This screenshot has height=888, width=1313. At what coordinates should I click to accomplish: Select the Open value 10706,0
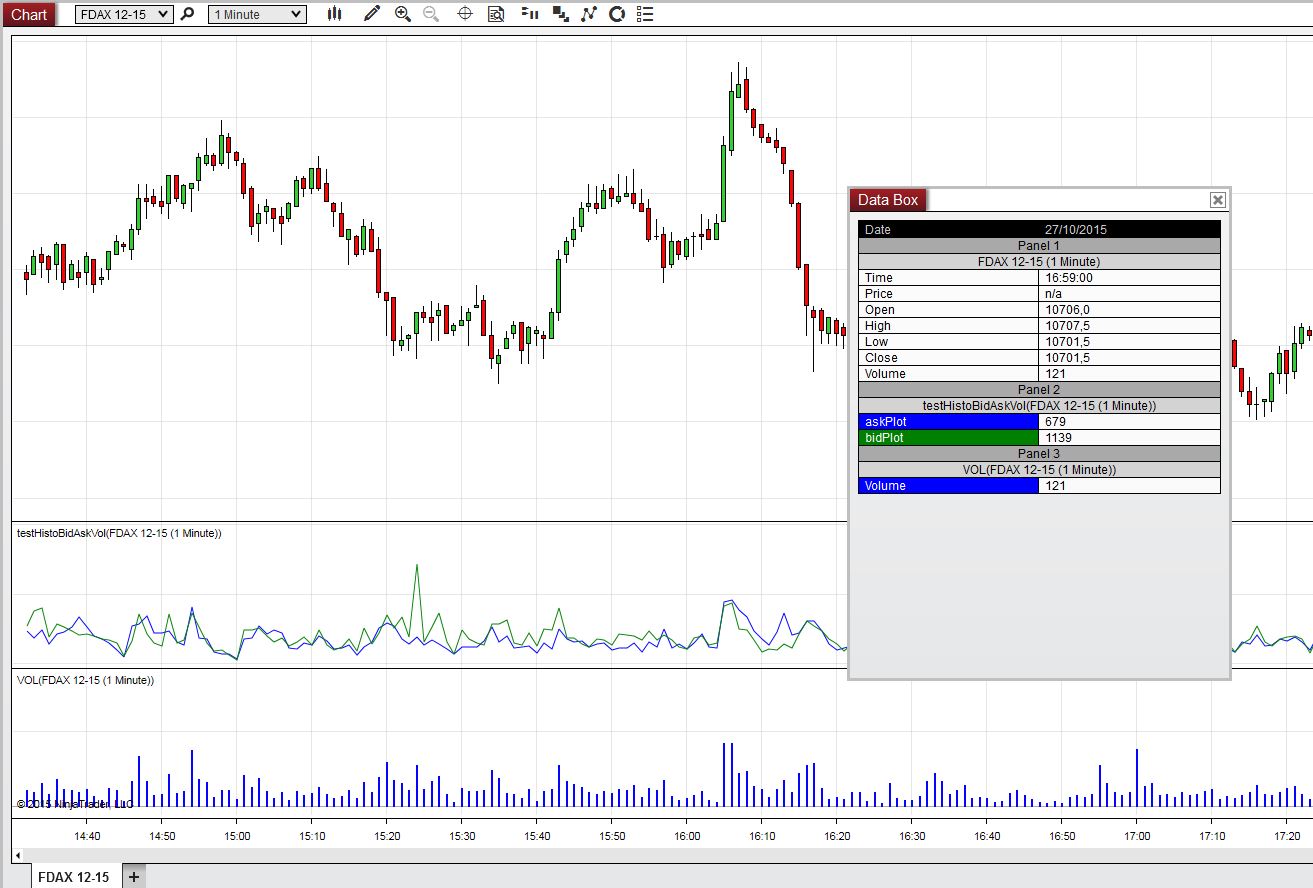click(x=1066, y=310)
